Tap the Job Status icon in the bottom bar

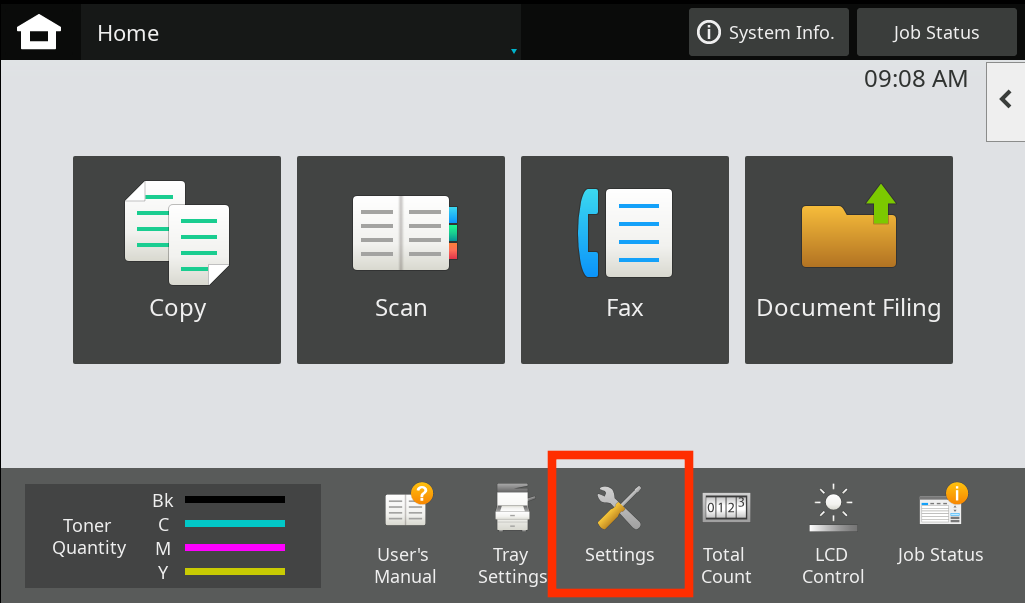point(940,525)
